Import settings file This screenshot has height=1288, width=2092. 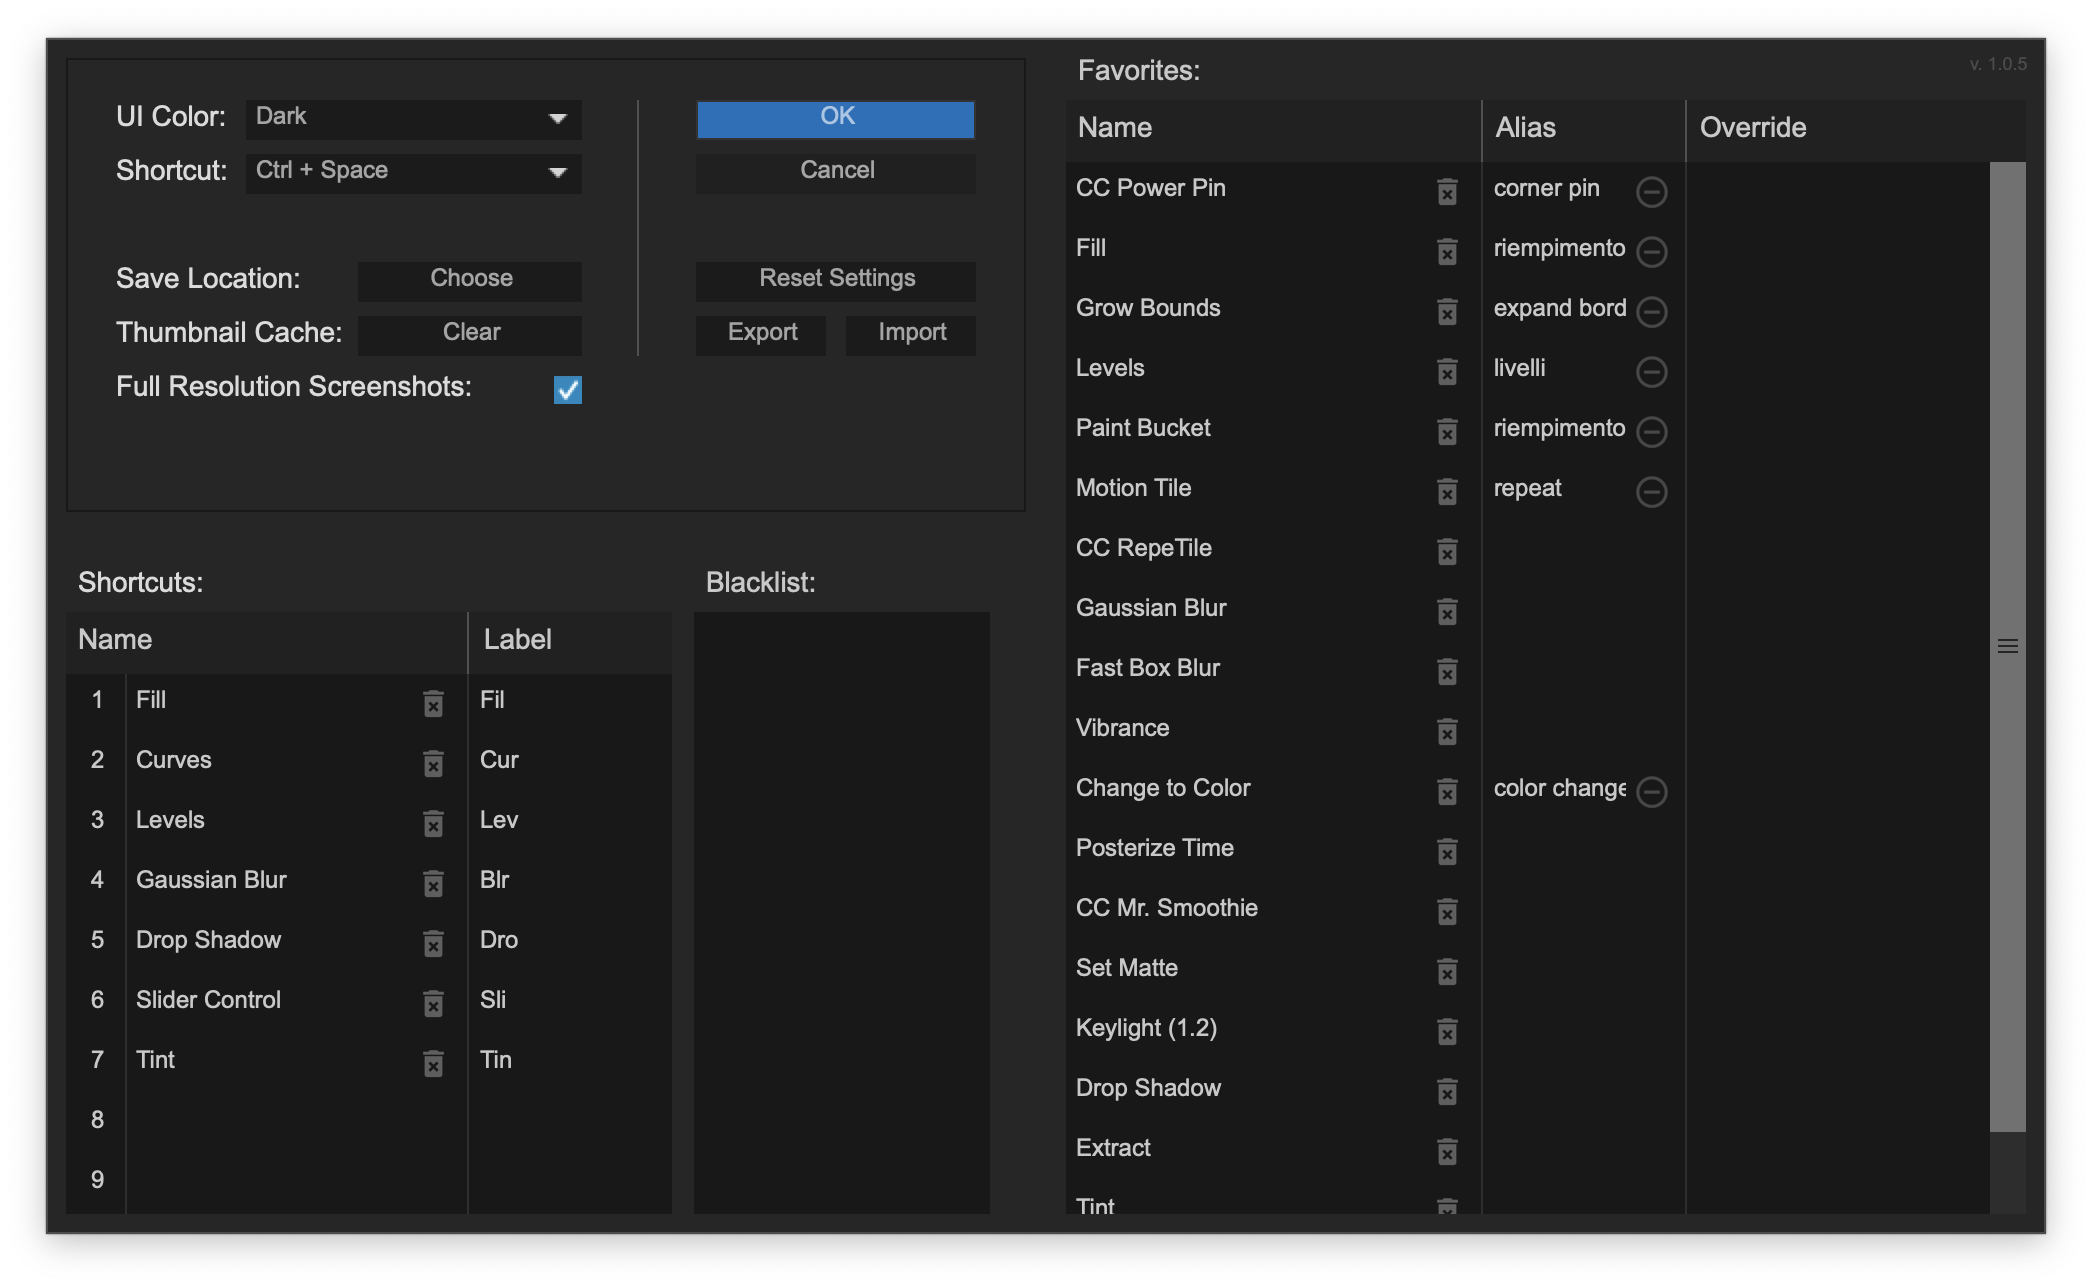tap(911, 334)
